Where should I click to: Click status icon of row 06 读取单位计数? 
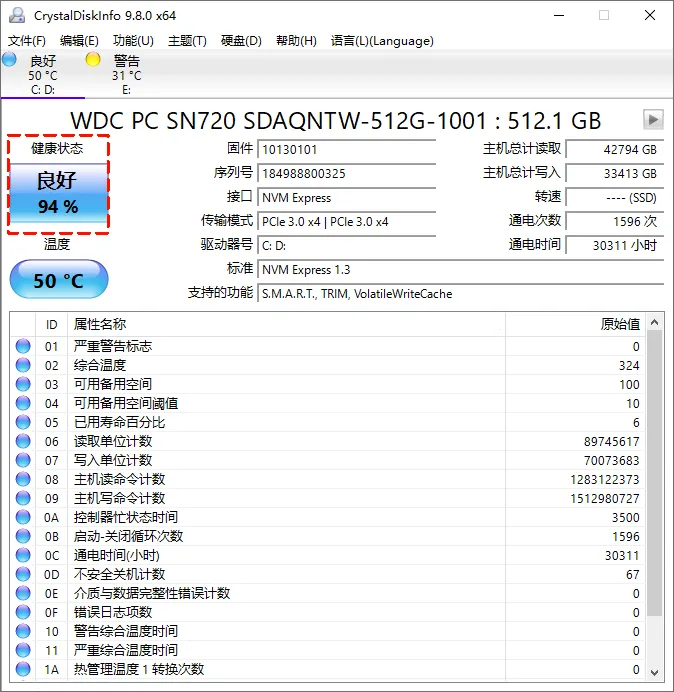(x=23, y=441)
